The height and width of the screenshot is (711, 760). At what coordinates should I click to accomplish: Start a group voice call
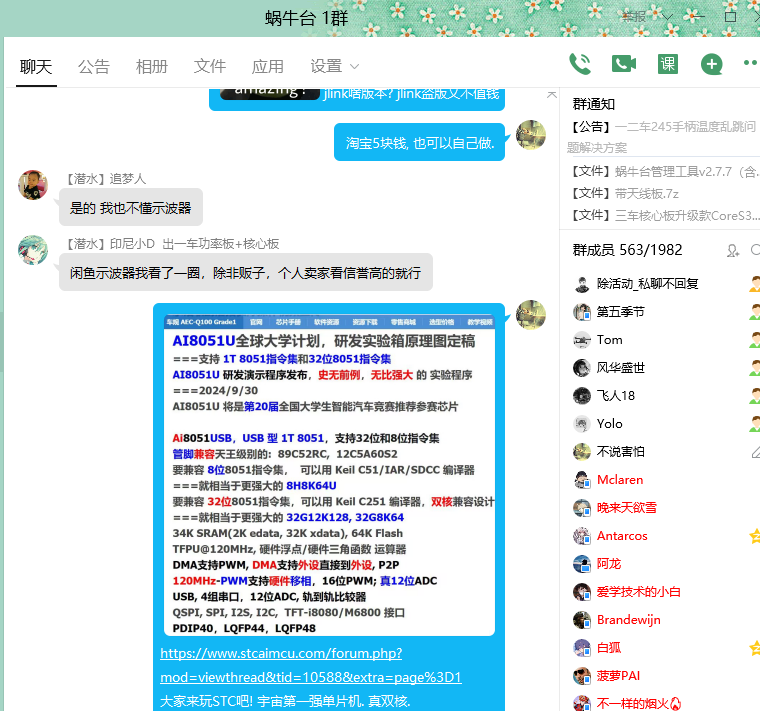(x=580, y=64)
